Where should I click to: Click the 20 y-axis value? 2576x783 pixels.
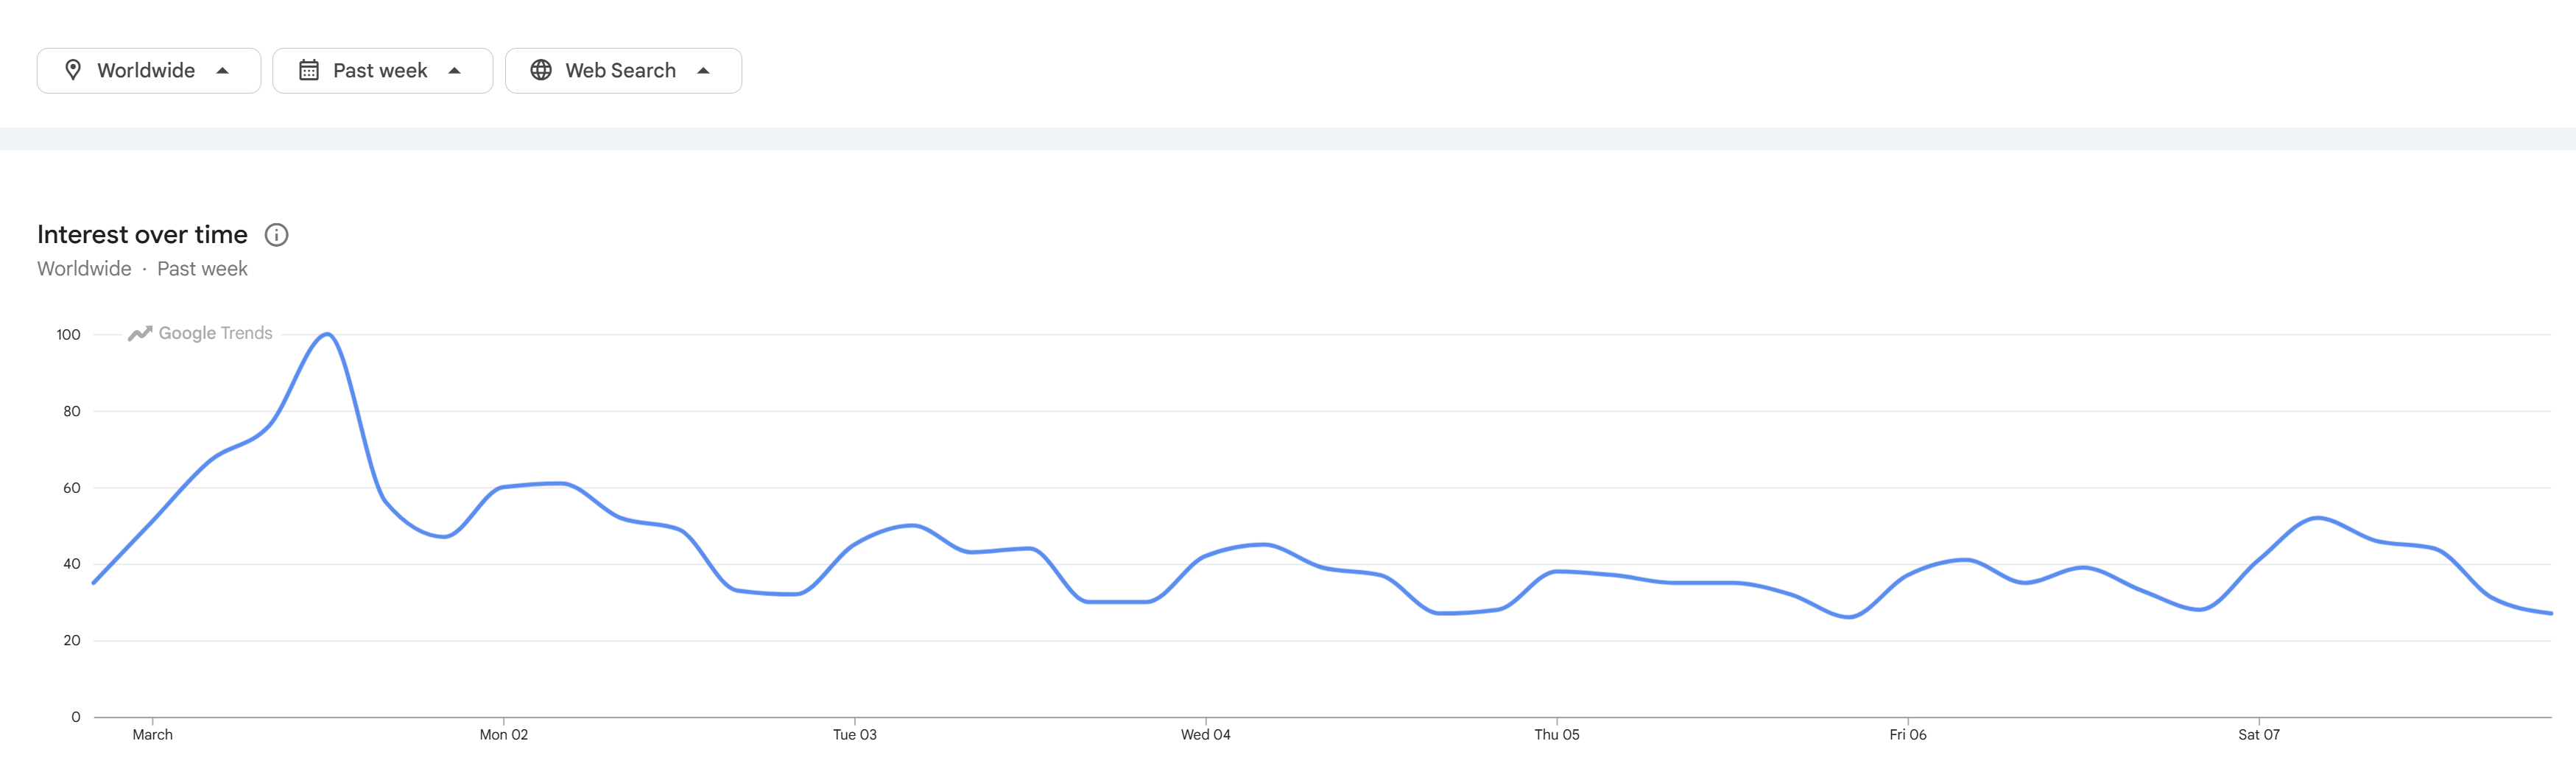click(x=72, y=641)
